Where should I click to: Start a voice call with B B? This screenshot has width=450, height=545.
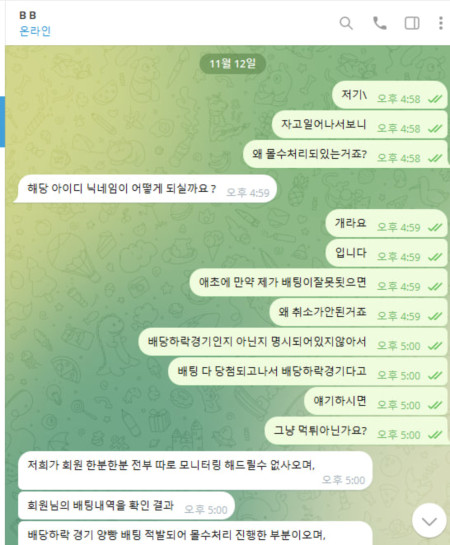click(379, 23)
